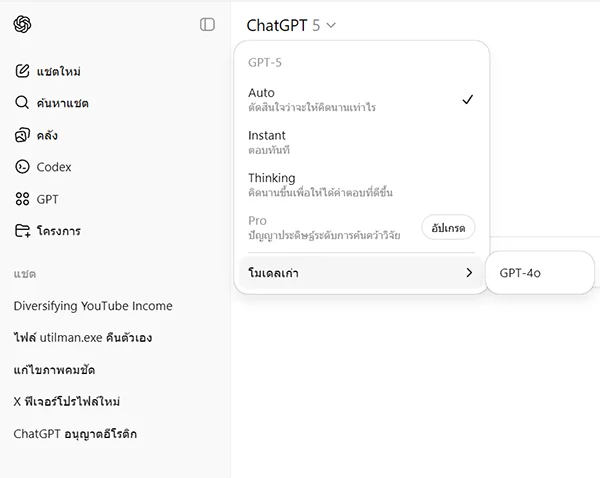
Task: Click the GPT grid icon
Action: tap(23, 199)
